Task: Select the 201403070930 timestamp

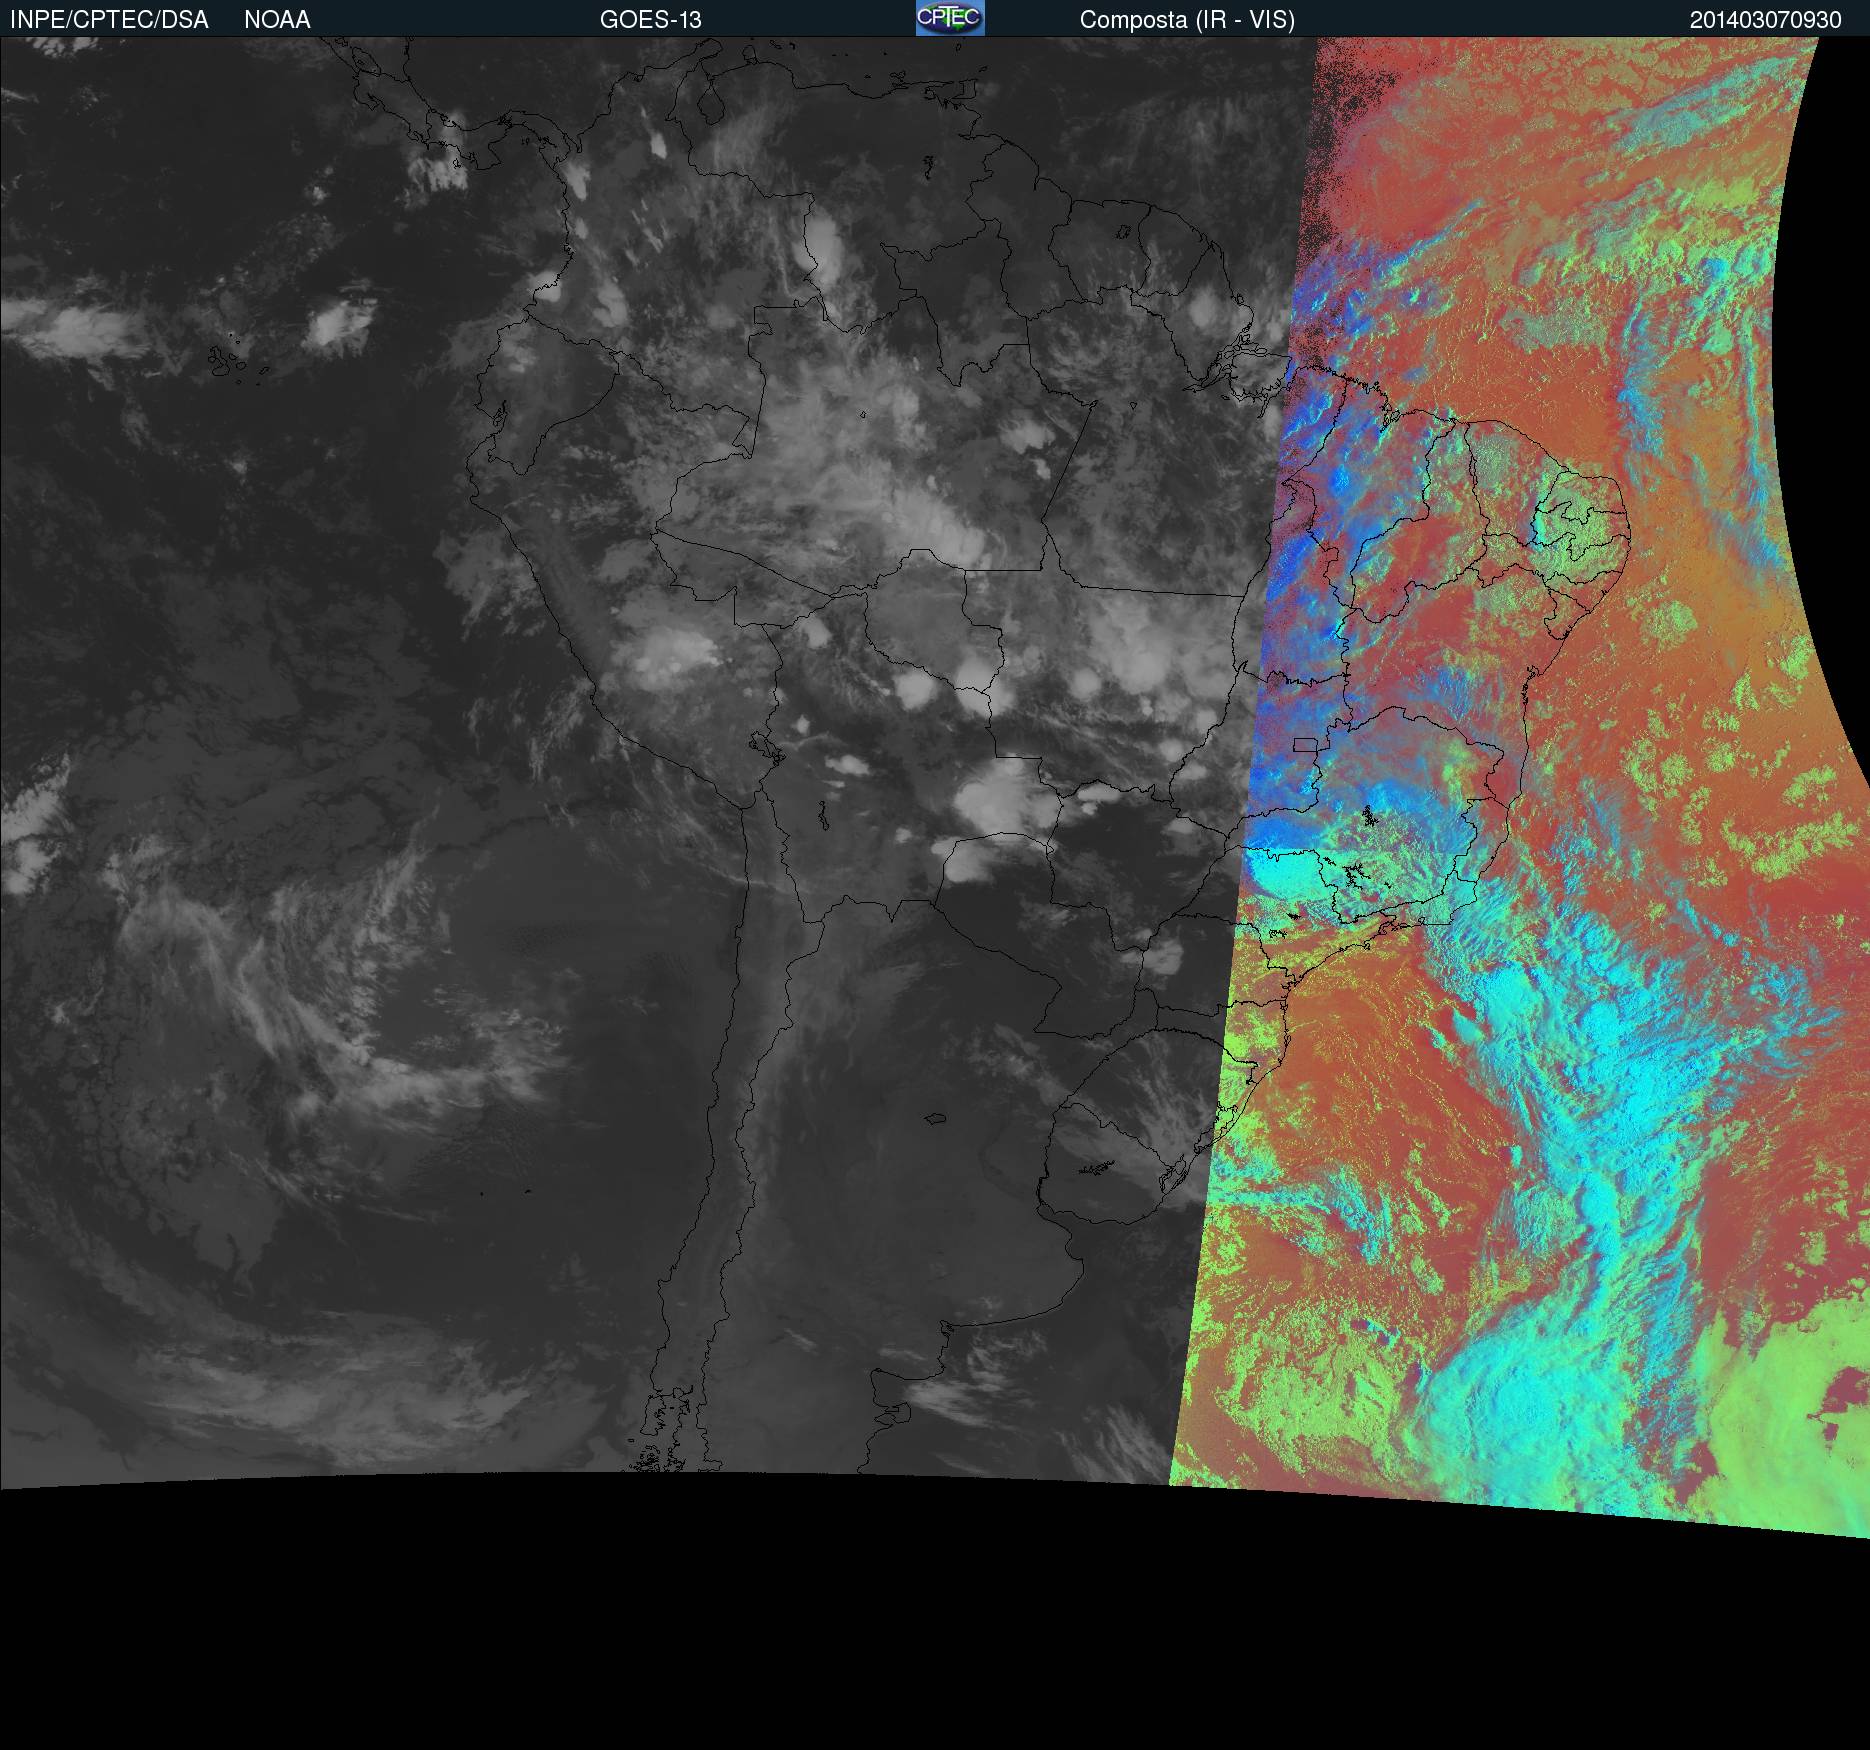Action: [x=1766, y=20]
